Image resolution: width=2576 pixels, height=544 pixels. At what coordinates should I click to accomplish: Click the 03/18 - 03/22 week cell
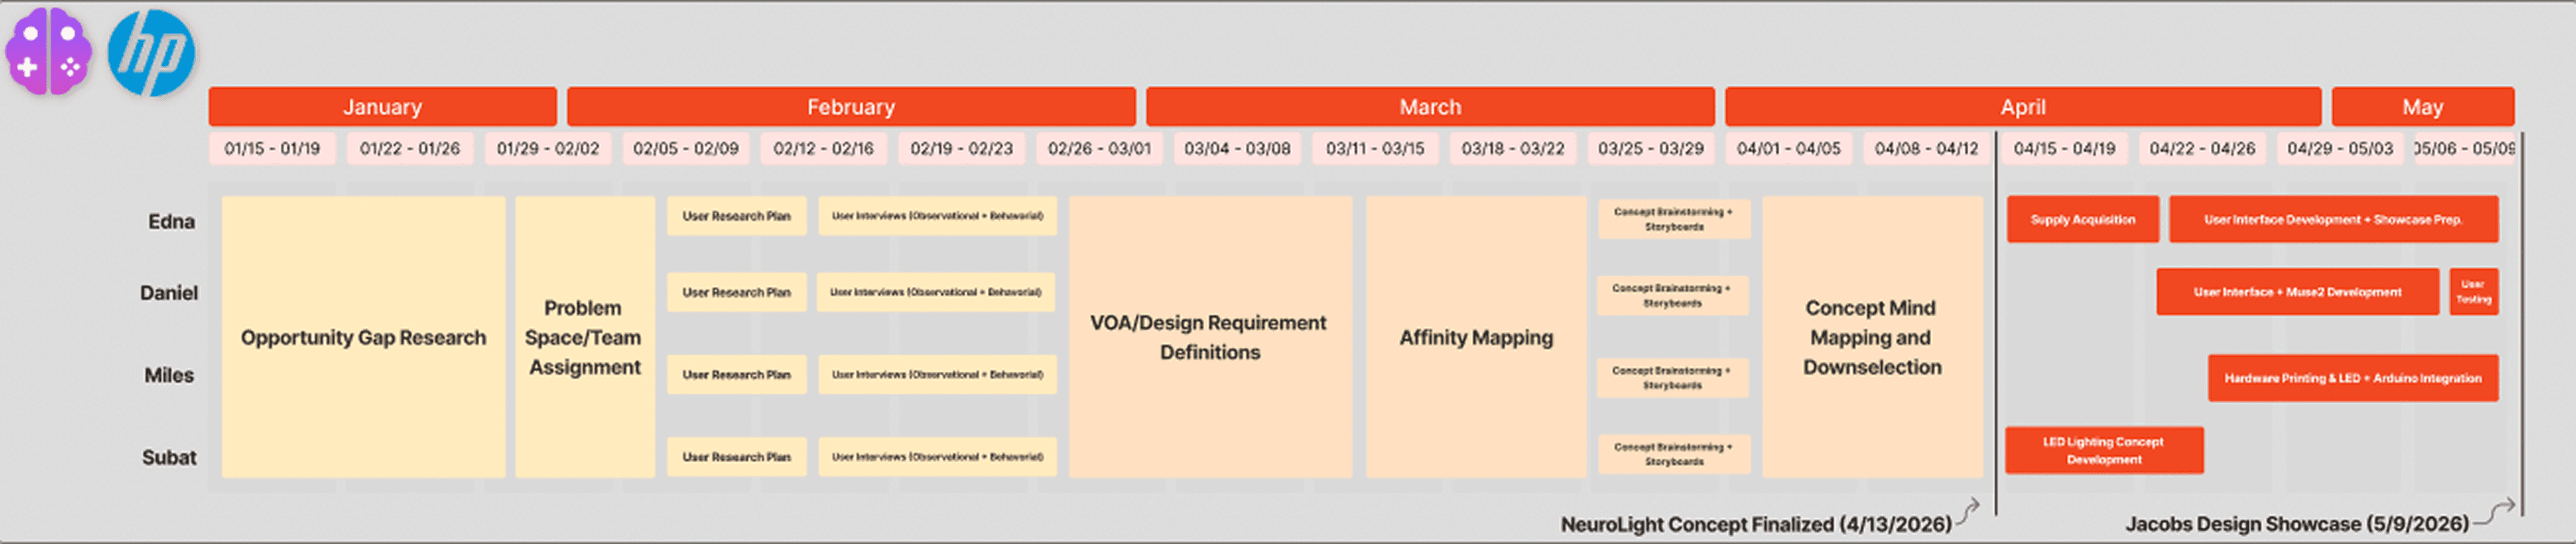pyautogui.click(x=1513, y=149)
